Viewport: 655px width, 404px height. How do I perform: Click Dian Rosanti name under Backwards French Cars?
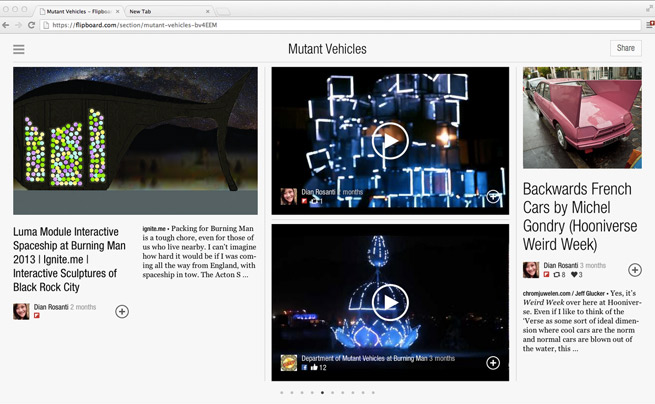pos(561,265)
